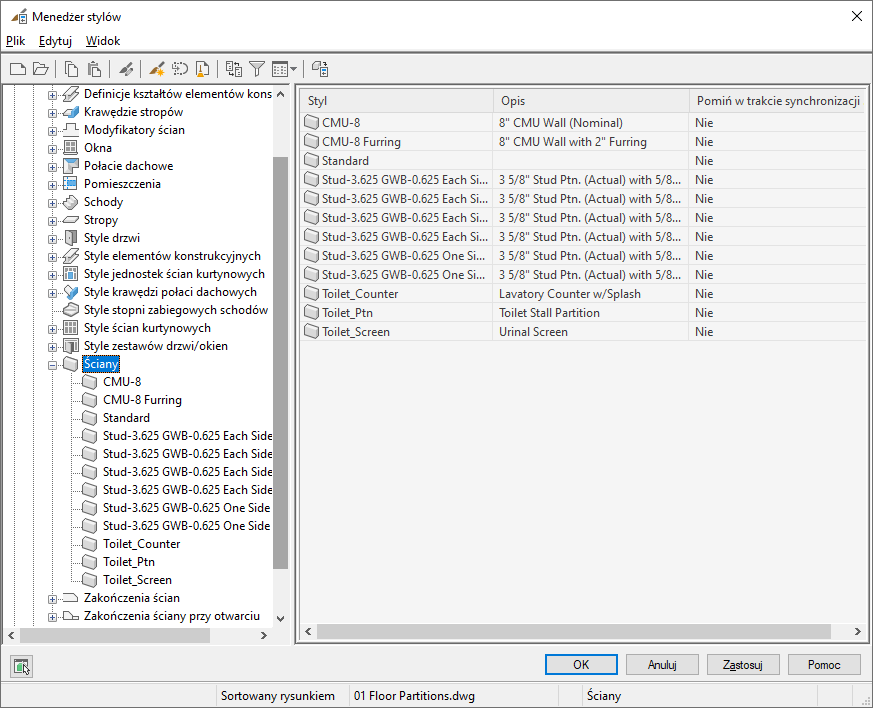The width and height of the screenshot is (873, 708).
Task: Click the Okna window icon in tree
Action: [x=70, y=148]
